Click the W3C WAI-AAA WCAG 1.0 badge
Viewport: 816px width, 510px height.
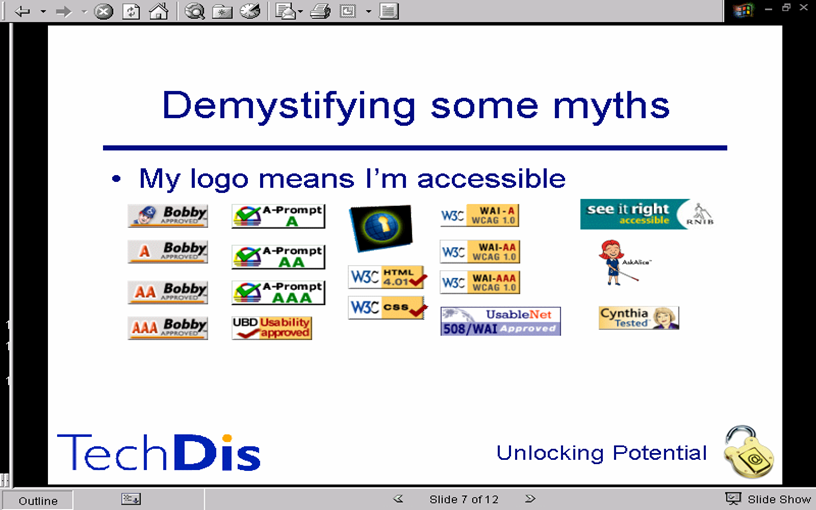pos(479,282)
